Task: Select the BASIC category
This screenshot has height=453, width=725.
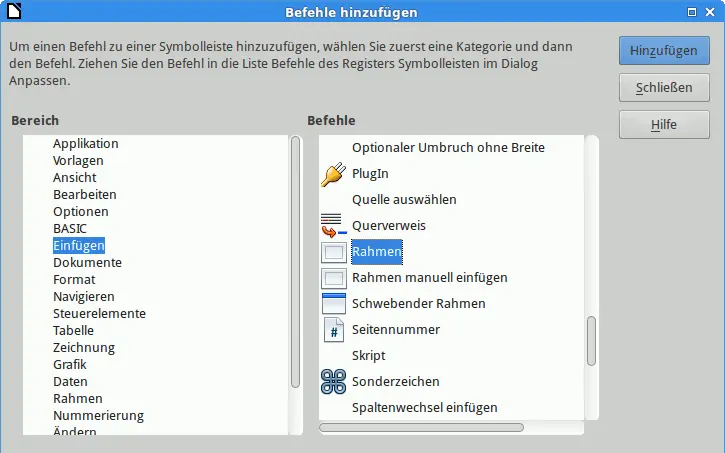Action: tap(70, 228)
